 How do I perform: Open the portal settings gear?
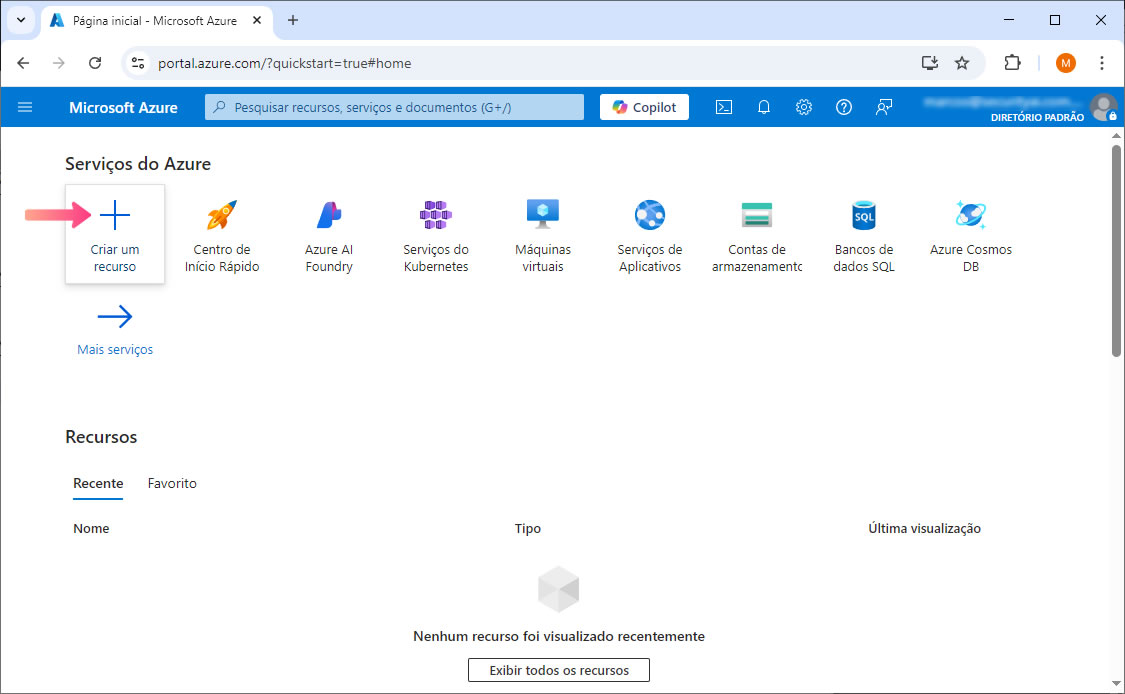tap(804, 107)
